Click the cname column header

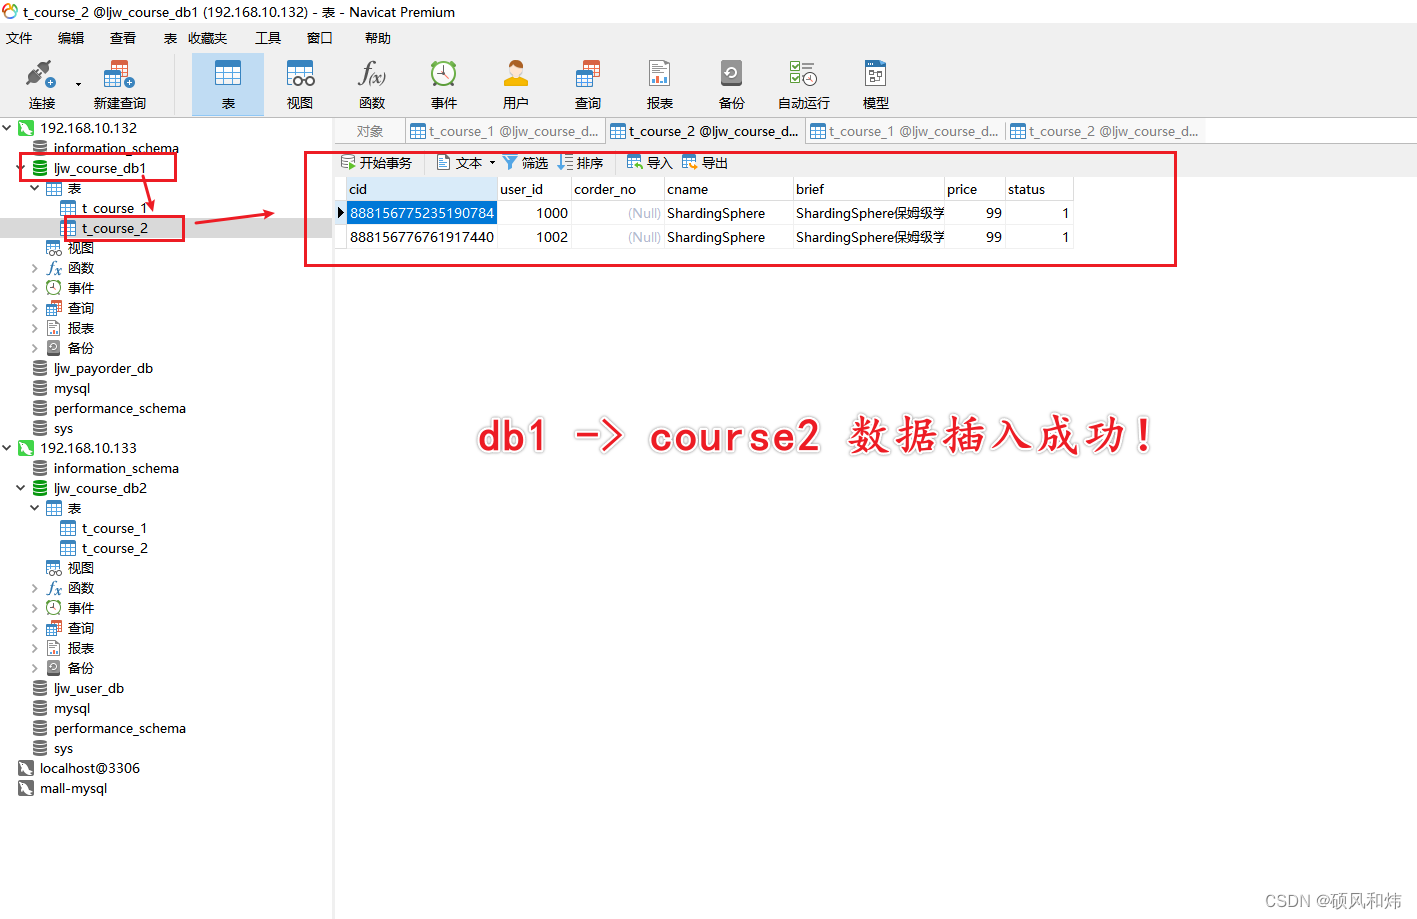click(729, 189)
